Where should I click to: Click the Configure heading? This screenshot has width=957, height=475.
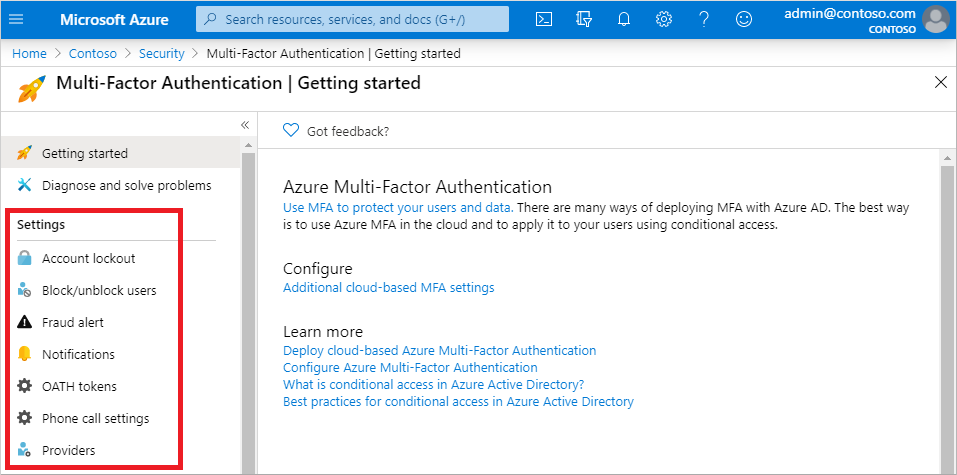click(318, 269)
